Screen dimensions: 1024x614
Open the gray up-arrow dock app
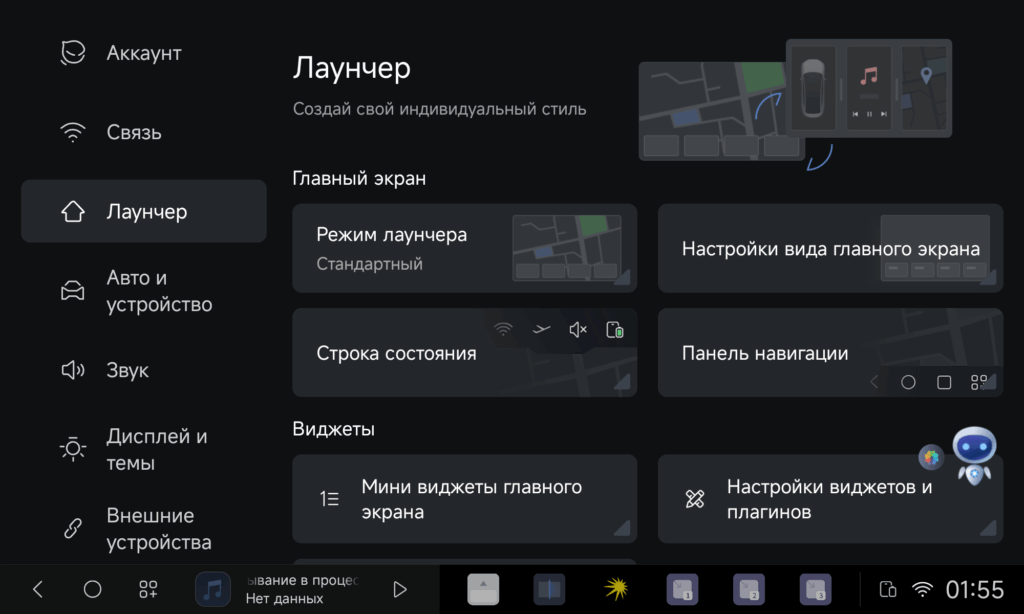pyautogui.click(x=483, y=589)
